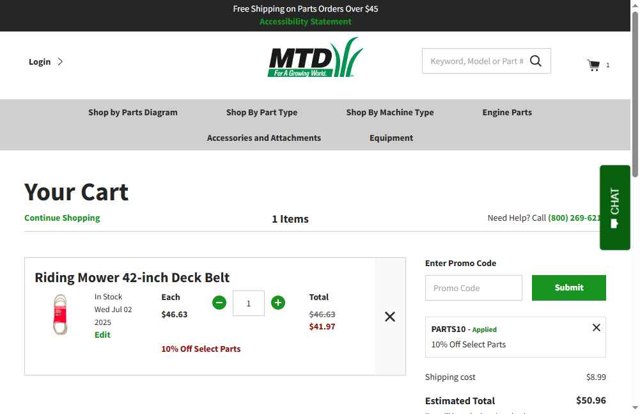
Task: Open the Equipment menu
Action: tap(391, 138)
